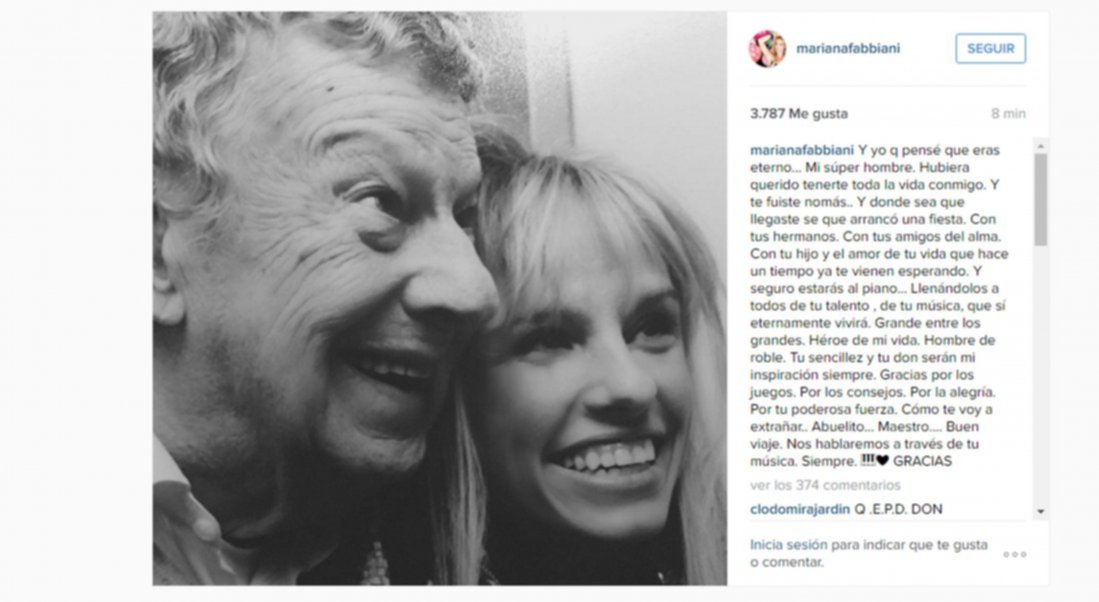Click the down arrow of comments scrollbar
This screenshot has height=602, width=1099.
click(1041, 512)
